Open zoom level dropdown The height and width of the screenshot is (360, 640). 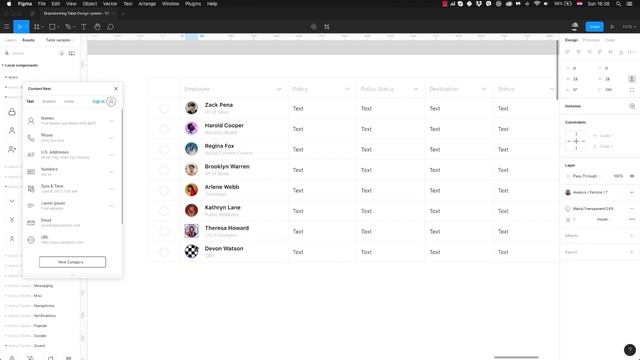tap(629, 27)
